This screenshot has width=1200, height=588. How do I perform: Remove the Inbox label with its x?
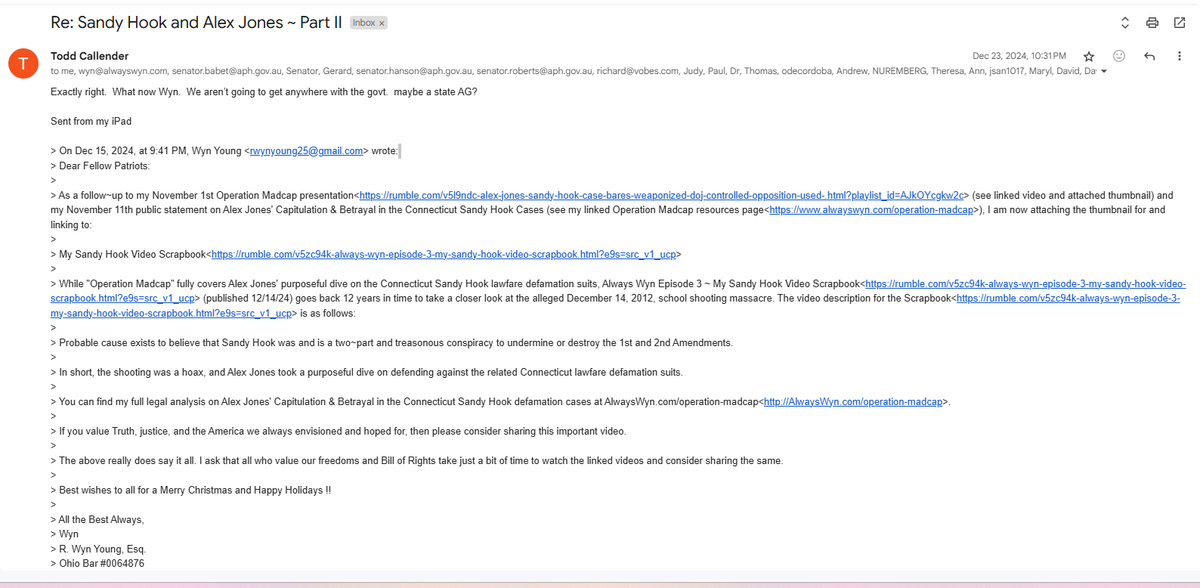(x=382, y=23)
